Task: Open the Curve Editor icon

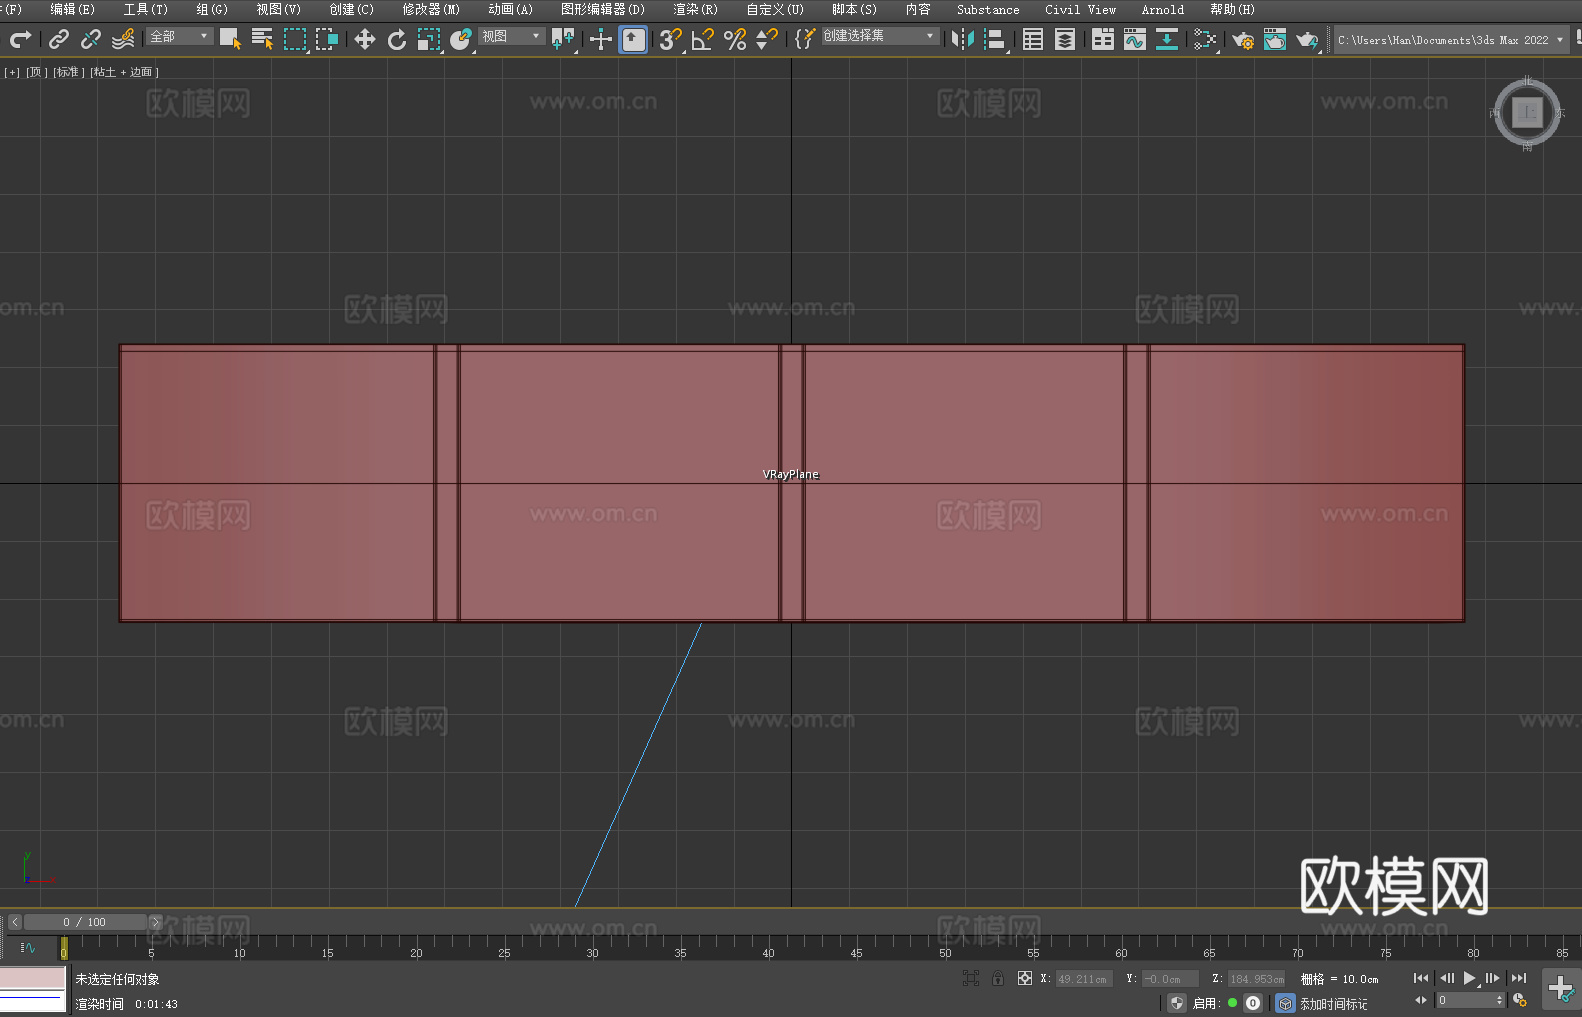Action: [1135, 39]
